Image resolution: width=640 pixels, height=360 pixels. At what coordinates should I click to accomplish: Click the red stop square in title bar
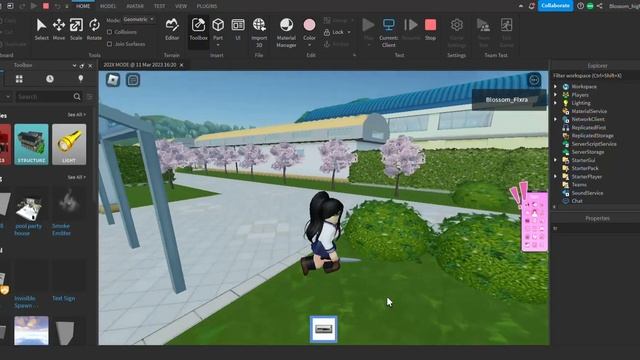click(x=46, y=6)
